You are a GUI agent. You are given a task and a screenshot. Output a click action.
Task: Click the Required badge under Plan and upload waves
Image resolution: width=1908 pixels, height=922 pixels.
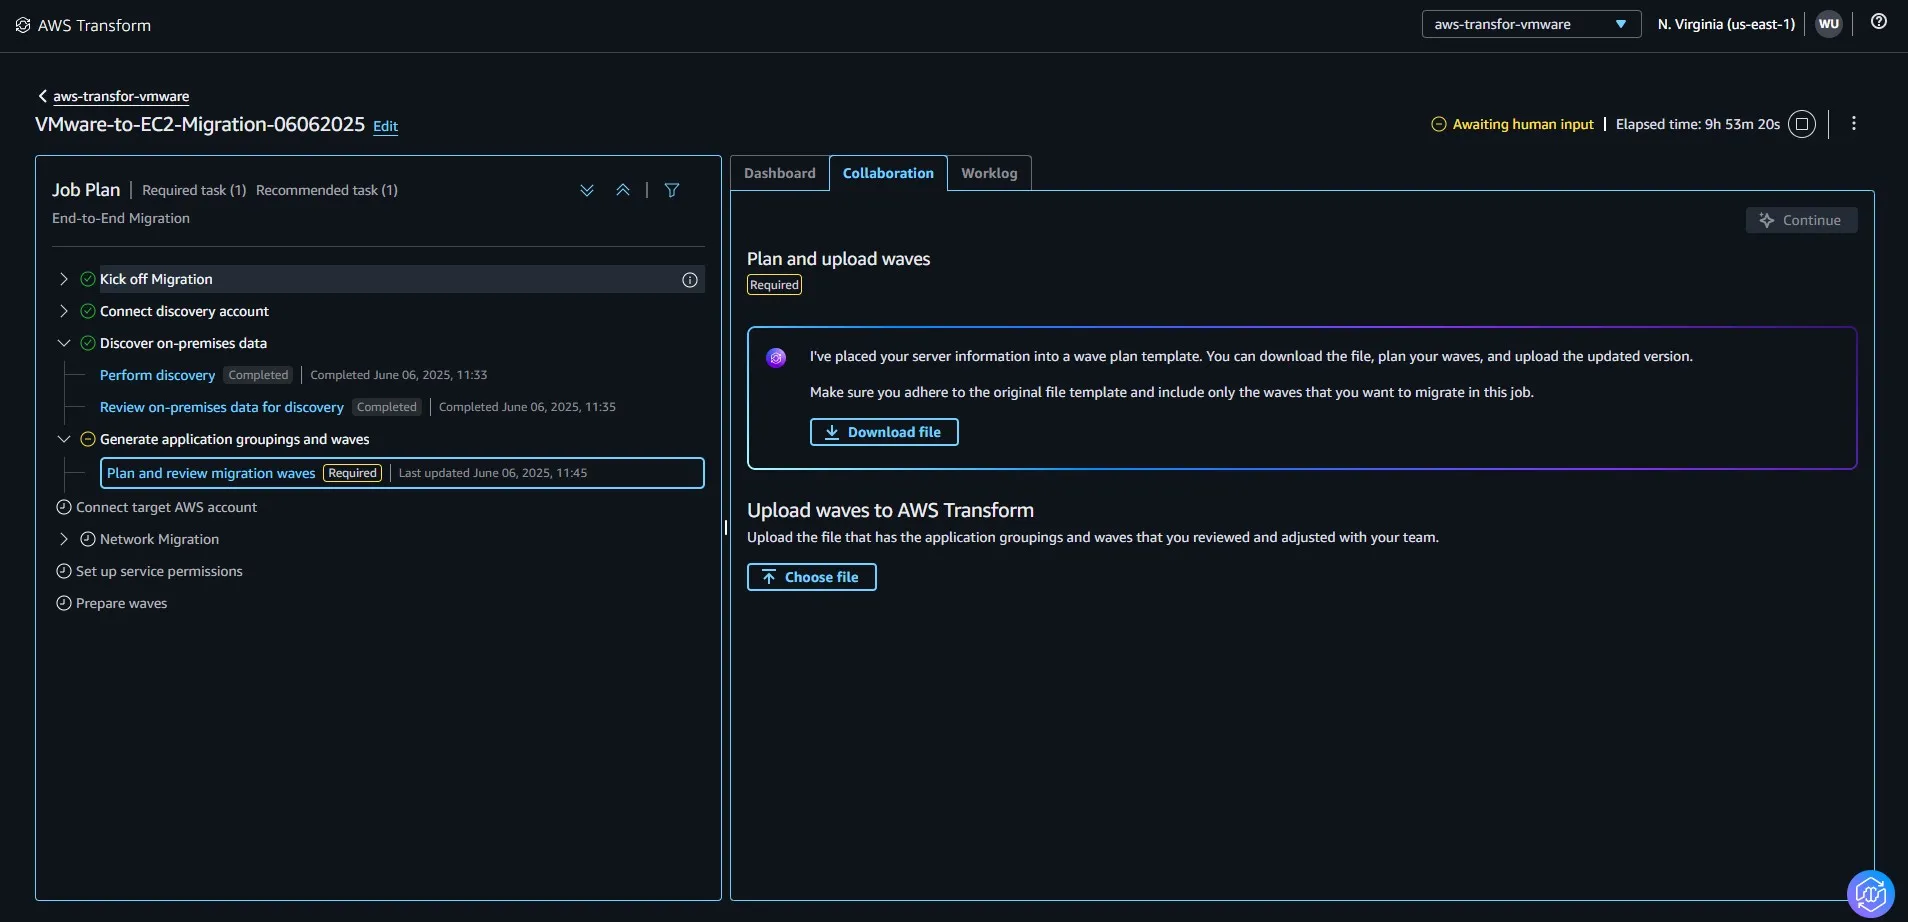[774, 285]
